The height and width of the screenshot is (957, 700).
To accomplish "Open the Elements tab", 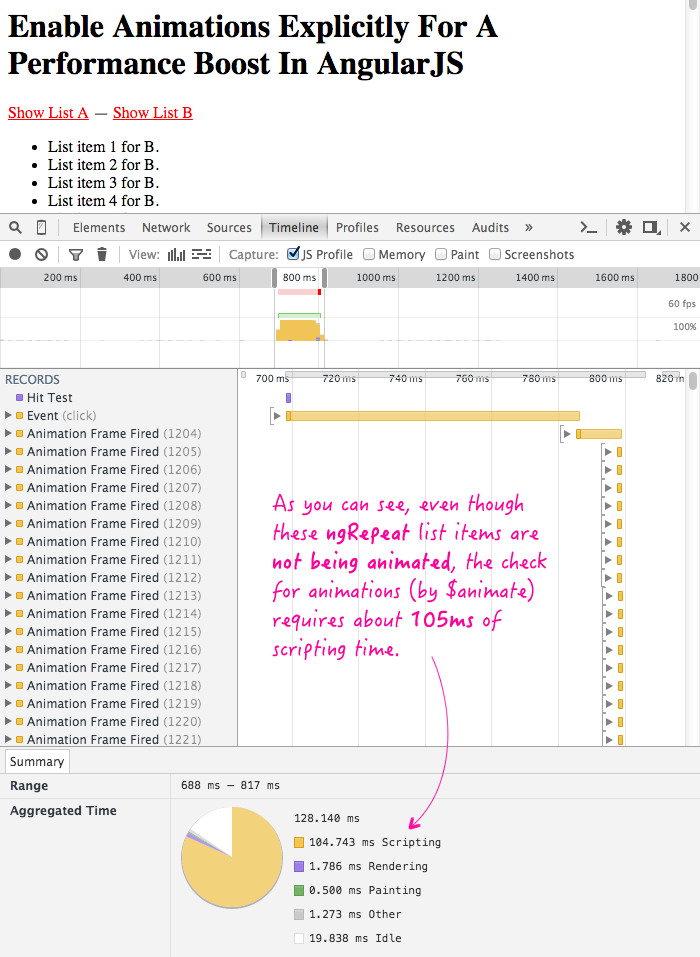I will click(99, 228).
